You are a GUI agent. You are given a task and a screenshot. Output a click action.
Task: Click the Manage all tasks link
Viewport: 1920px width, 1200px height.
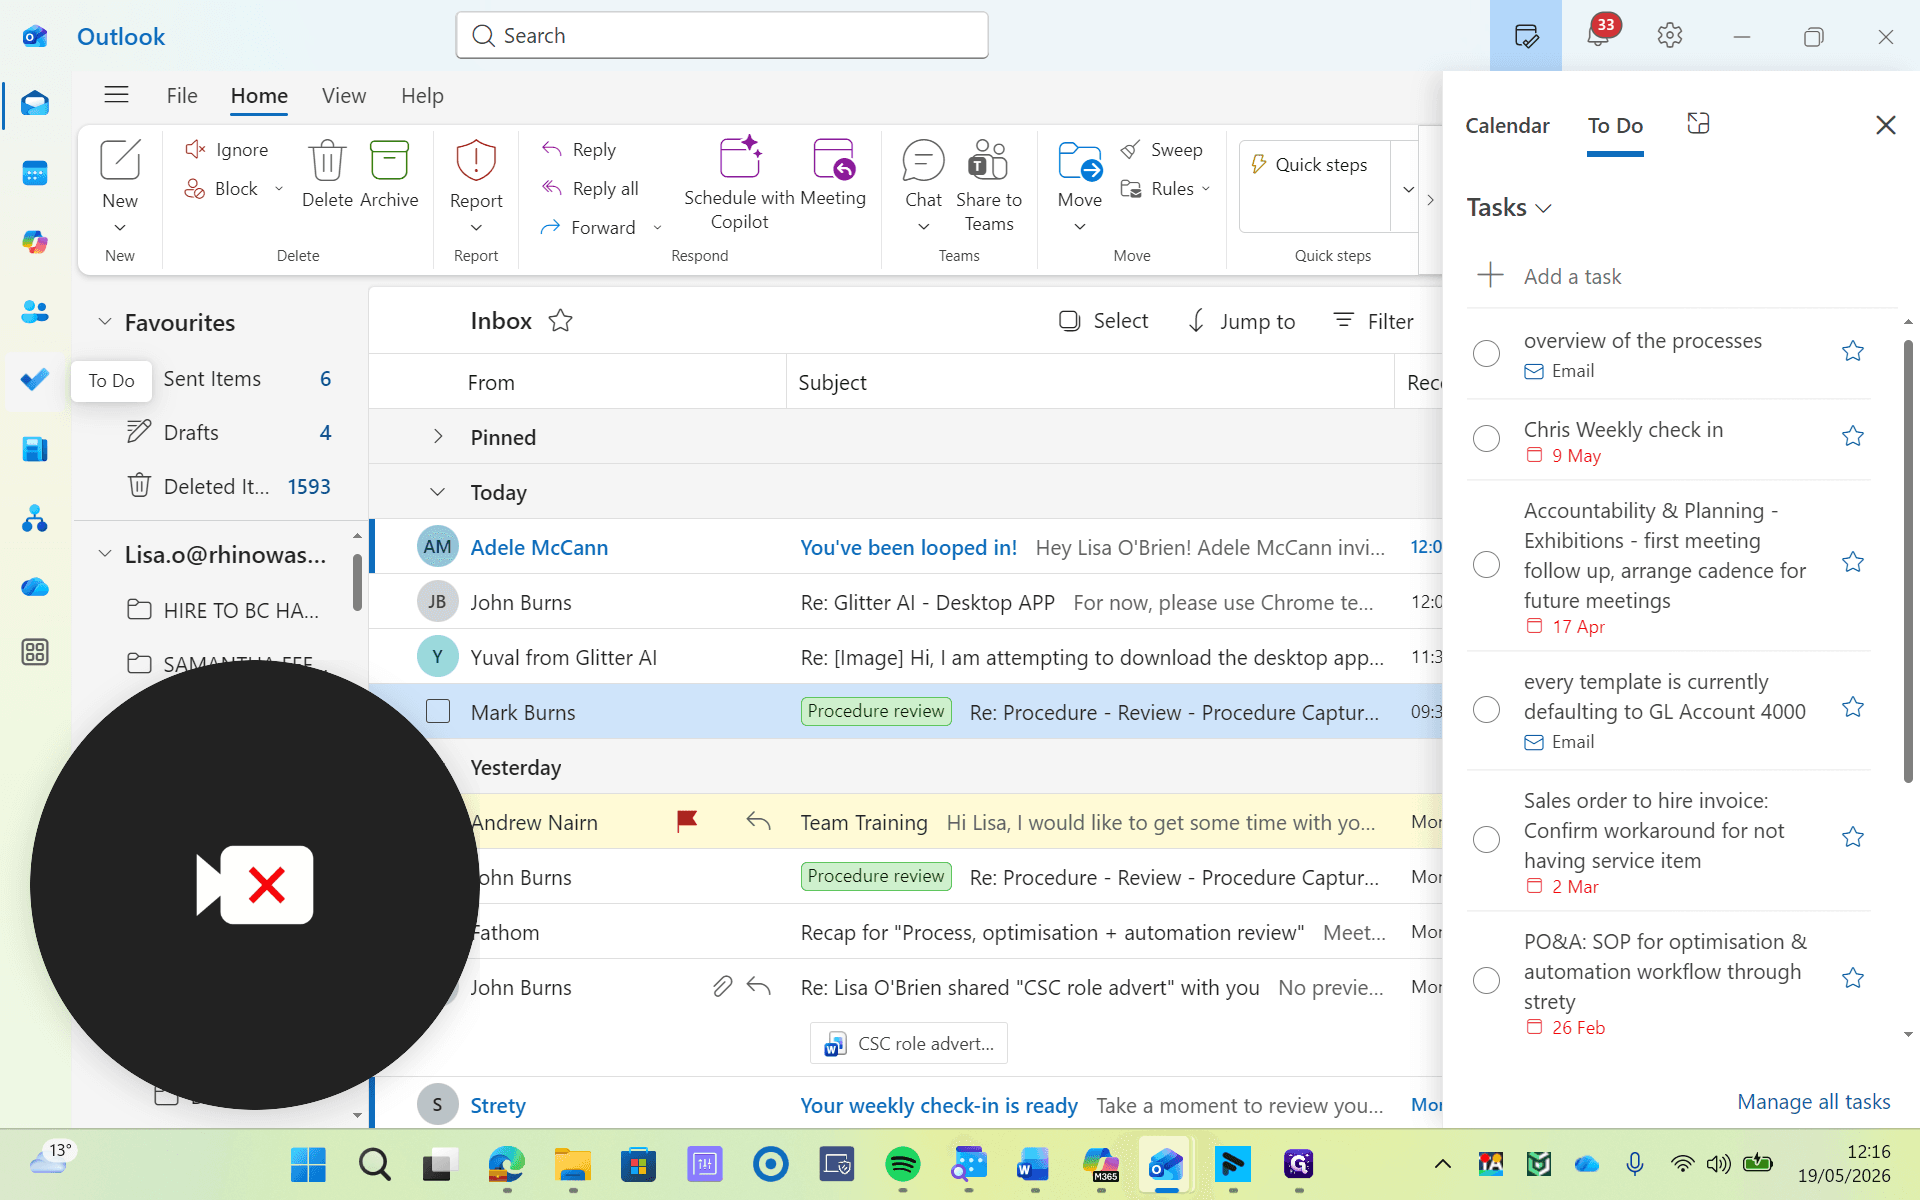pos(1814,1102)
